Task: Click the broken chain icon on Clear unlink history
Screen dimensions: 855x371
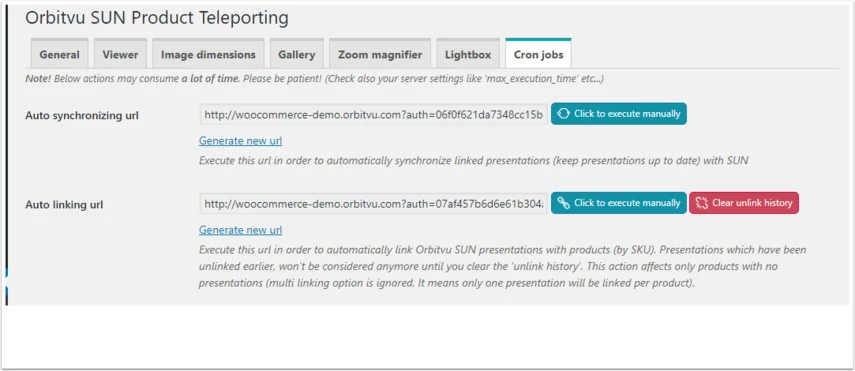Action: pyautogui.click(x=702, y=203)
